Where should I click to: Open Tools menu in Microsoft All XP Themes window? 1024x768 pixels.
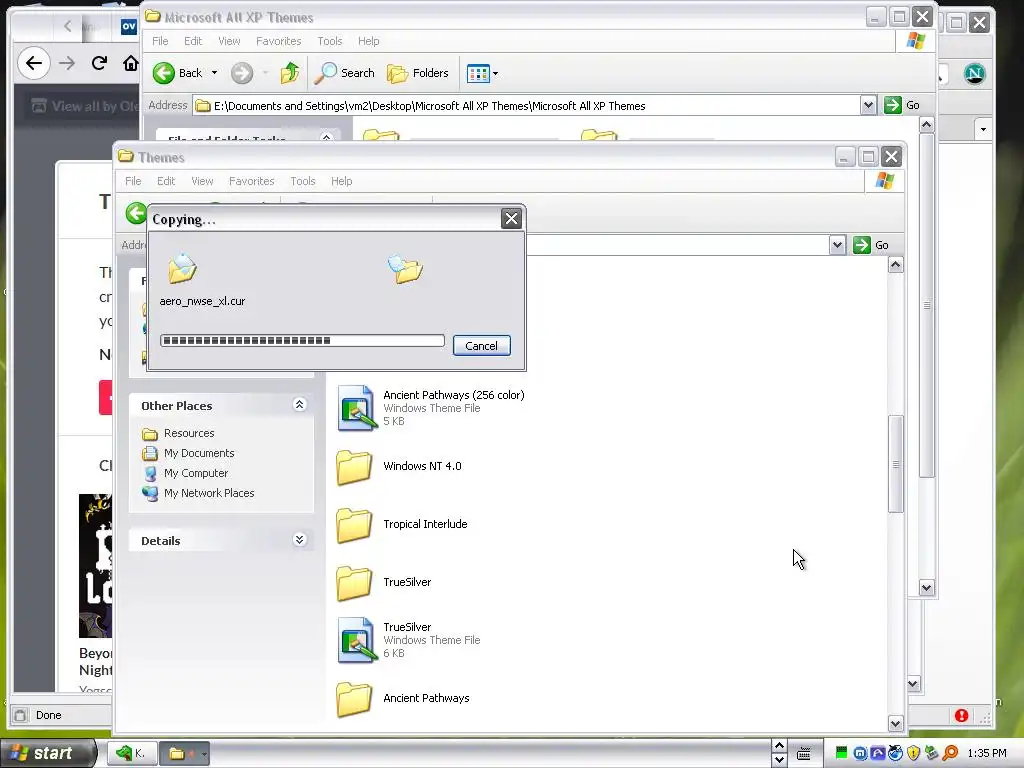330,41
